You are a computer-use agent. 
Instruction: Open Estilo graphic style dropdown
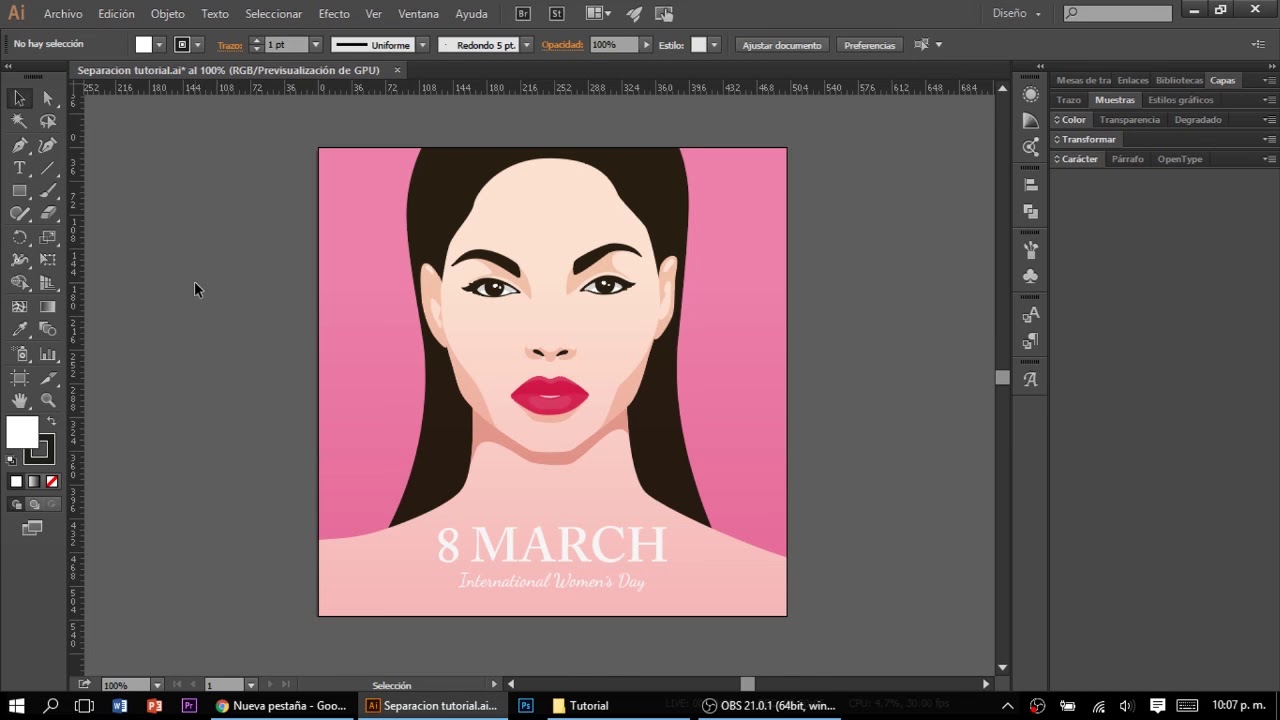(x=714, y=45)
